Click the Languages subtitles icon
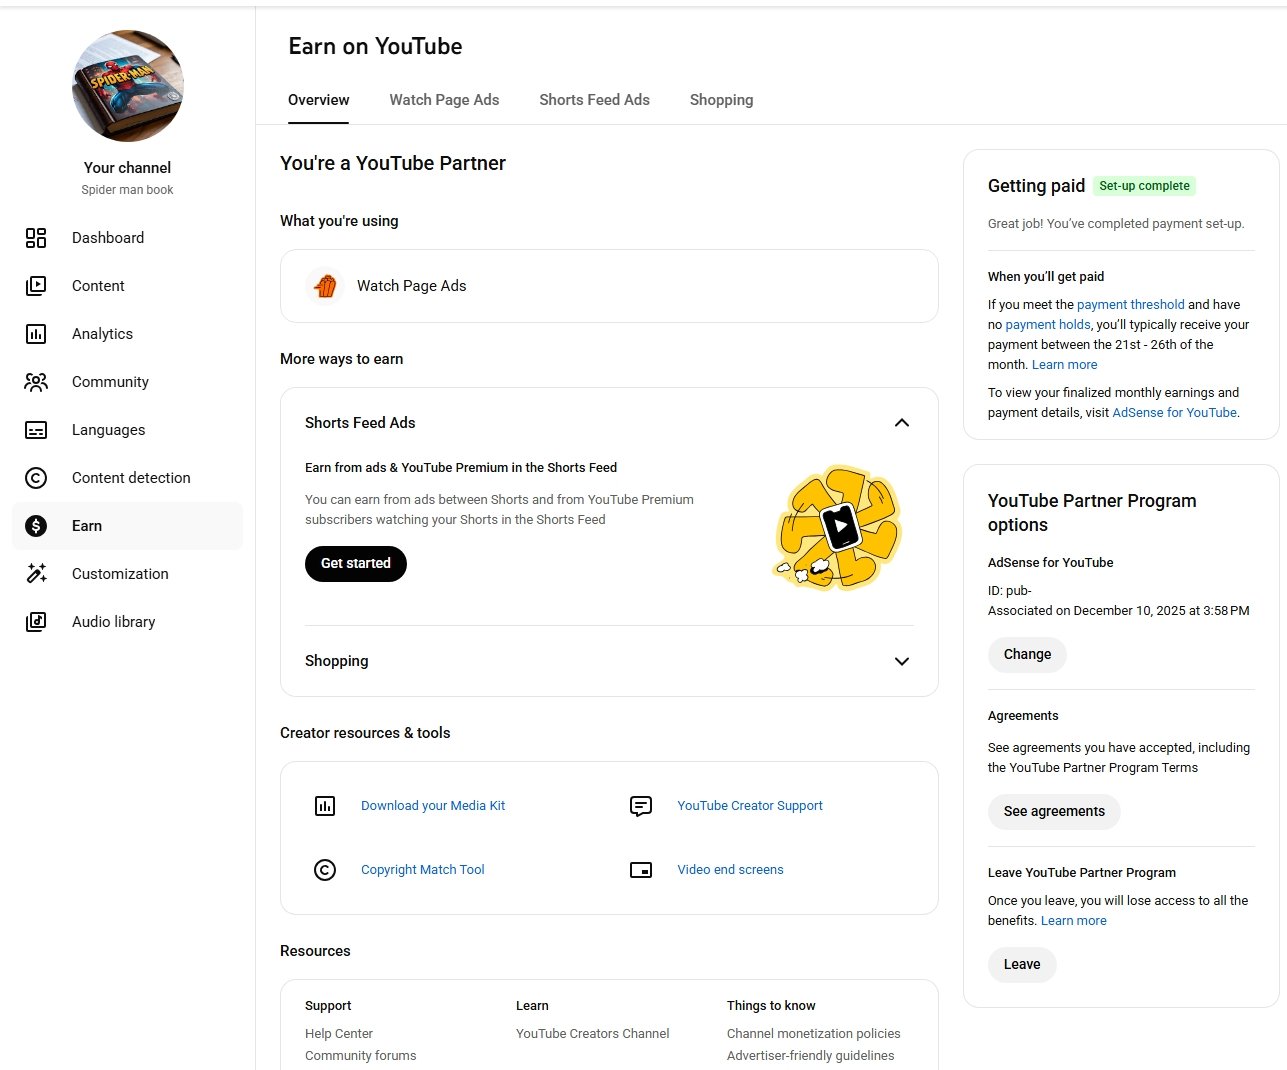1287x1070 pixels. coord(36,430)
